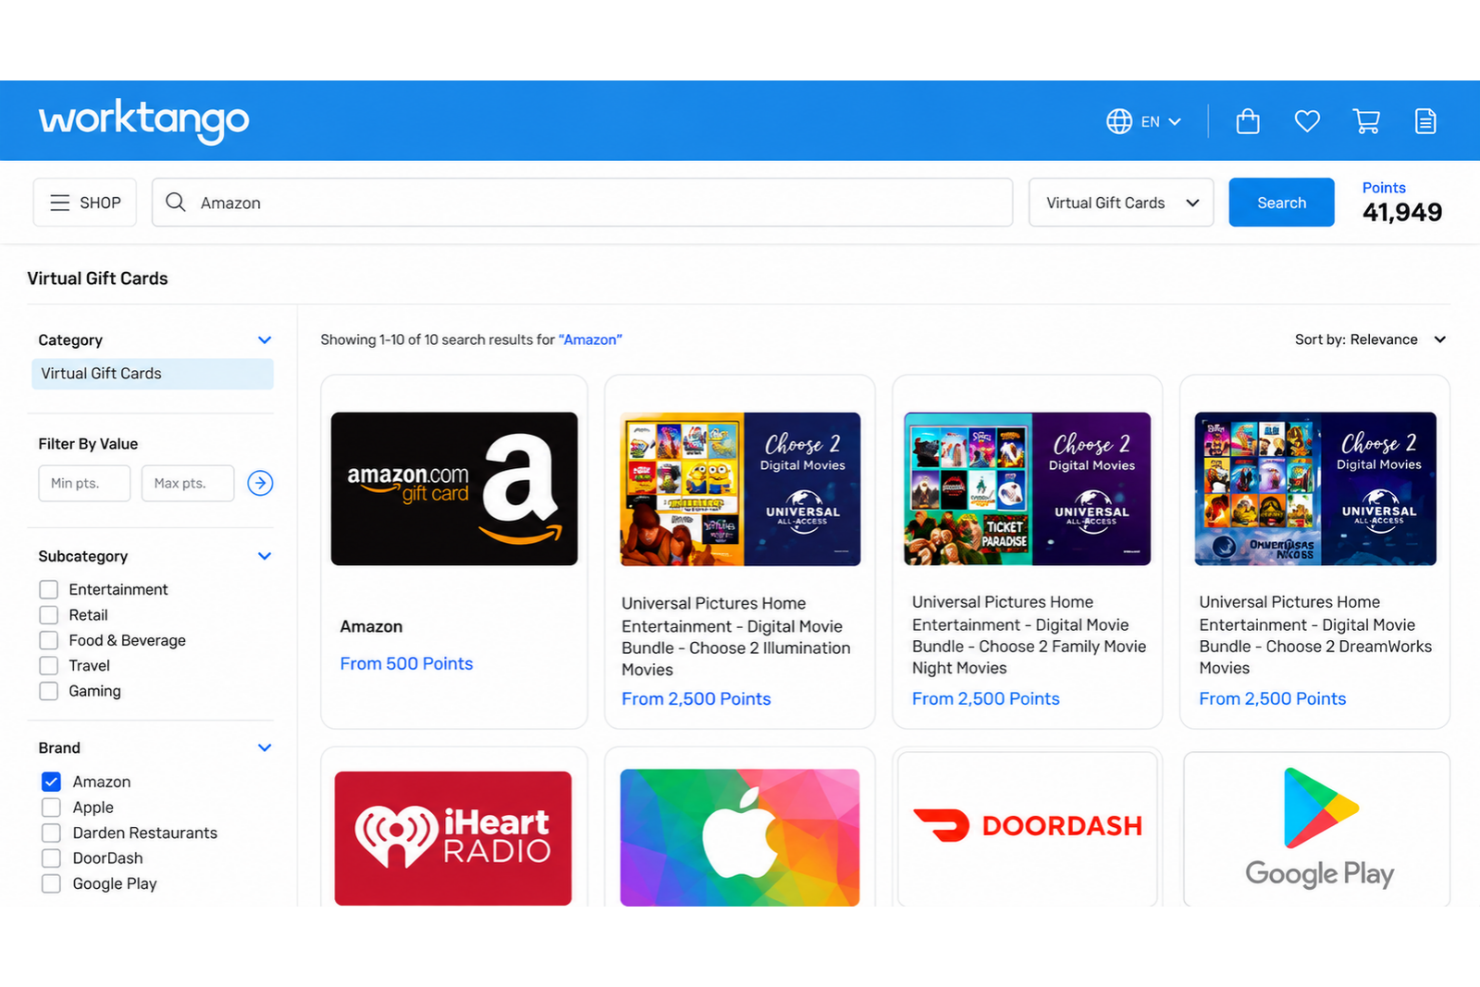Open the Google Play card image
The image size is (1480, 987).
pos(1317,829)
